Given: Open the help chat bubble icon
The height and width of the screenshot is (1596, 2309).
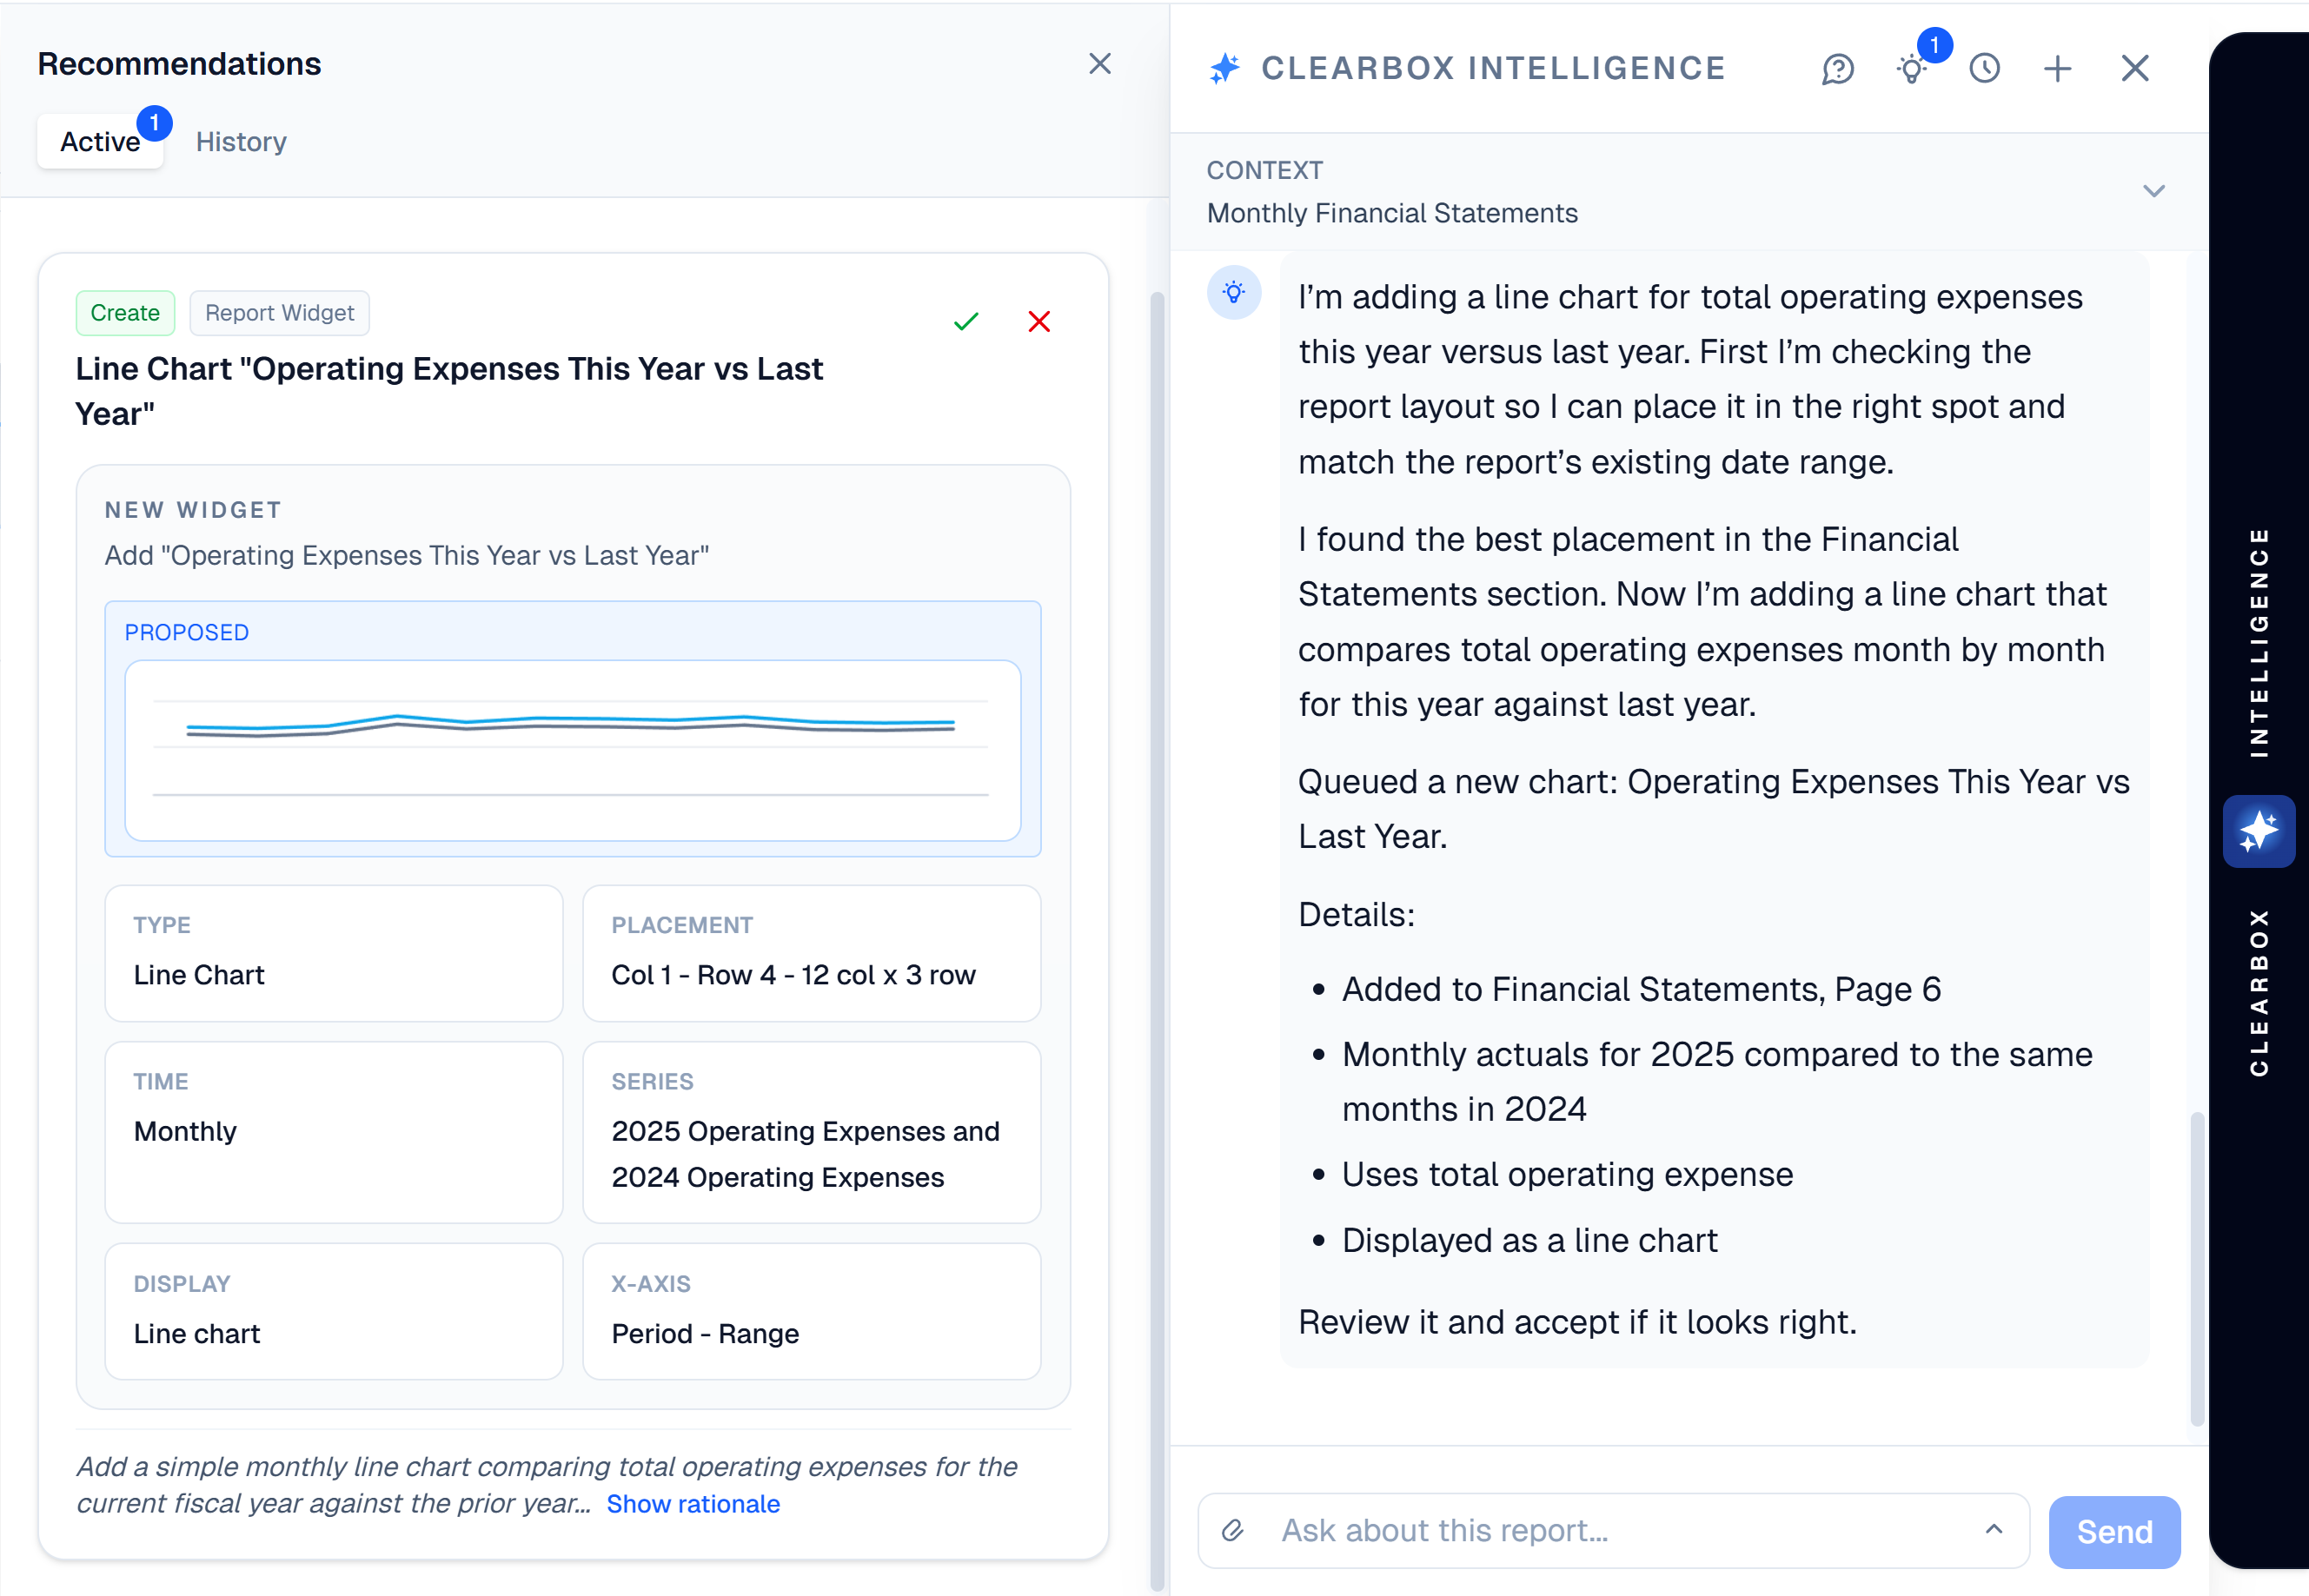Looking at the screenshot, I should 1838,68.
